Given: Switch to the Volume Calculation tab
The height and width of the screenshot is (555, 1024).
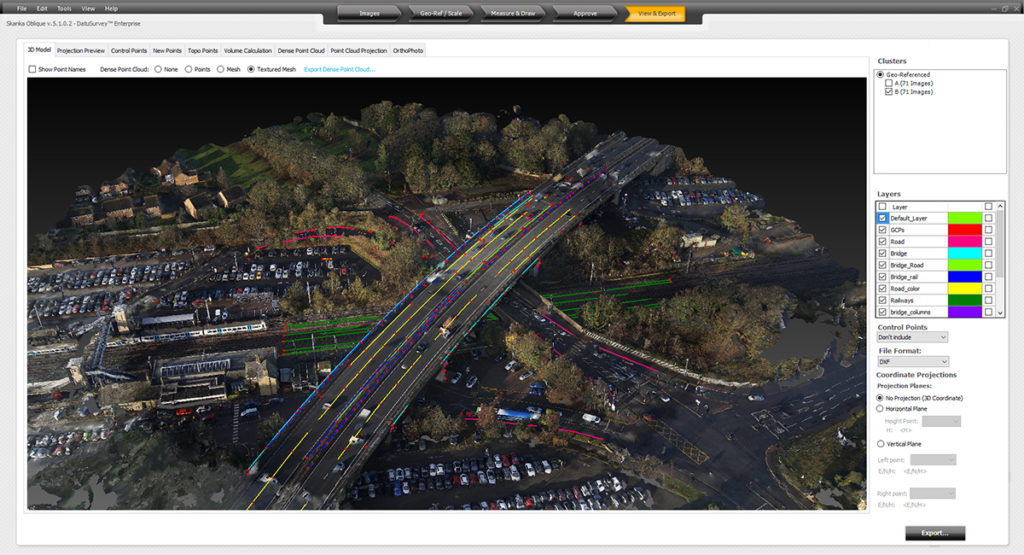Looking at the screenshot, I should click(248, 50).
